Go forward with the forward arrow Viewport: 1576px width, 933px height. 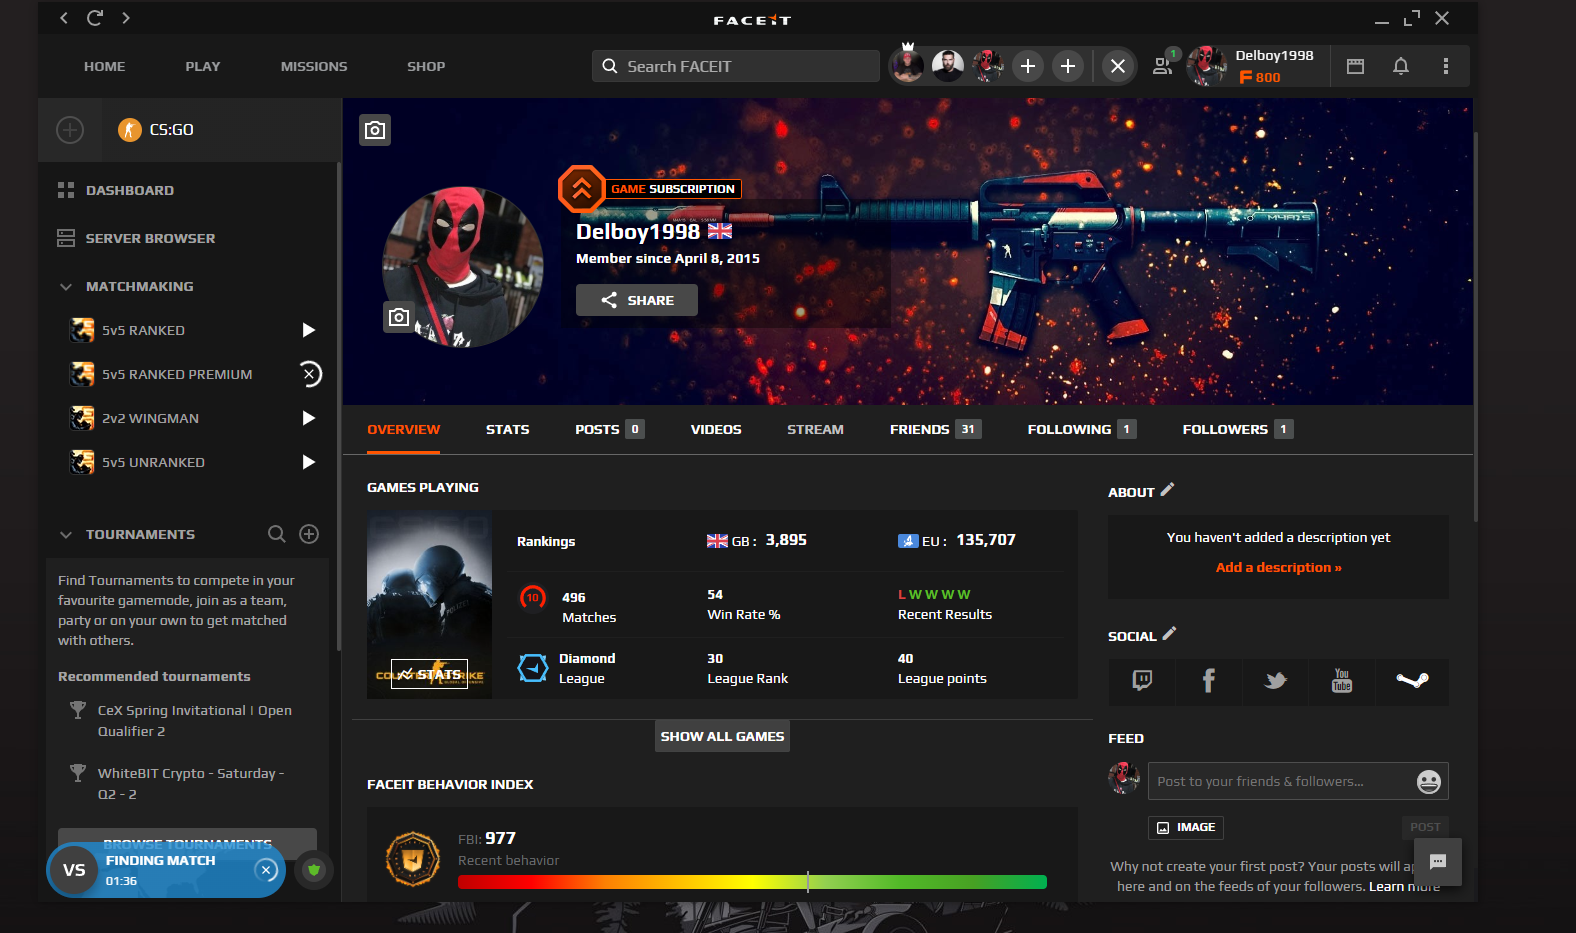[x=126, y=18]
